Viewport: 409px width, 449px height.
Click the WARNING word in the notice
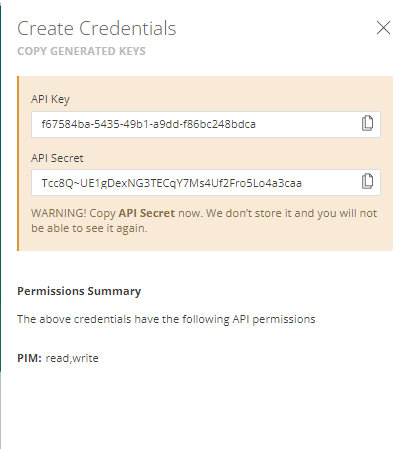point(59,213)
